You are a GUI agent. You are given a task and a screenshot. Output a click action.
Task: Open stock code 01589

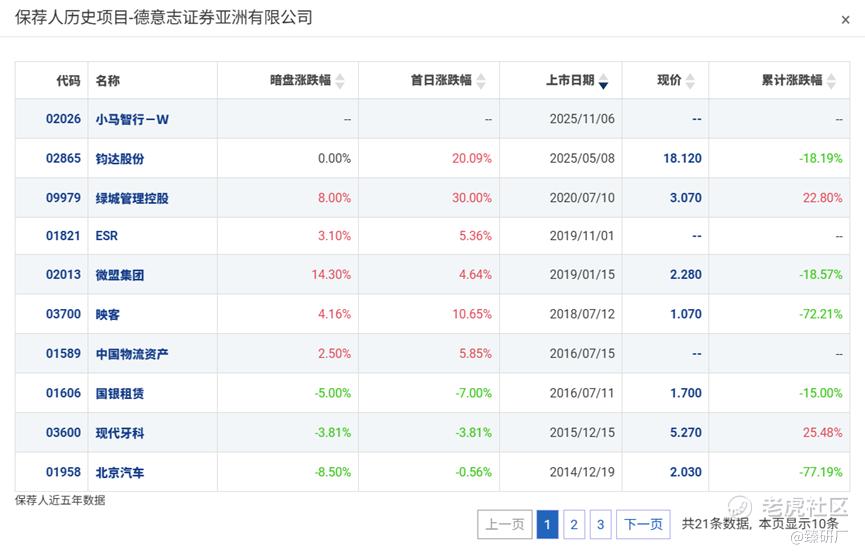(63, 354)
